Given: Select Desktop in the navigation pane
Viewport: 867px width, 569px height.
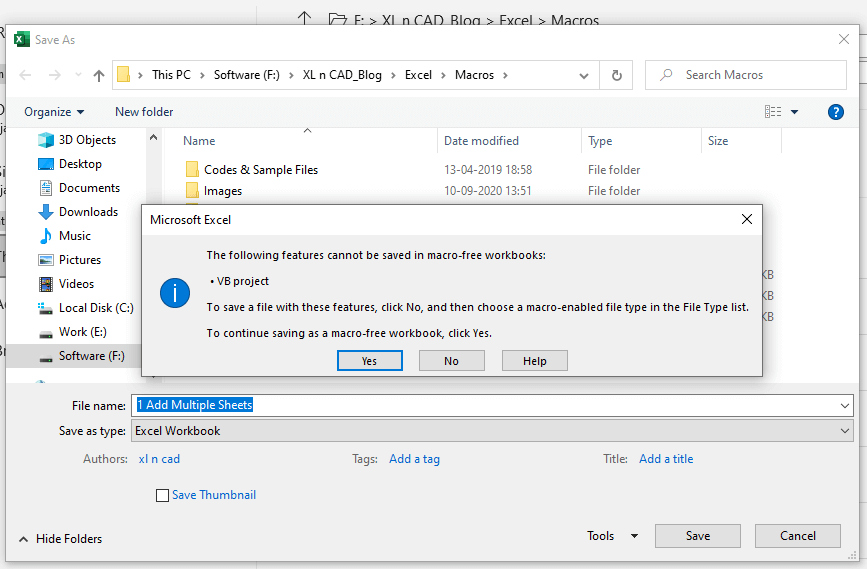Looking at the screenshot, I should pos(70,164).
